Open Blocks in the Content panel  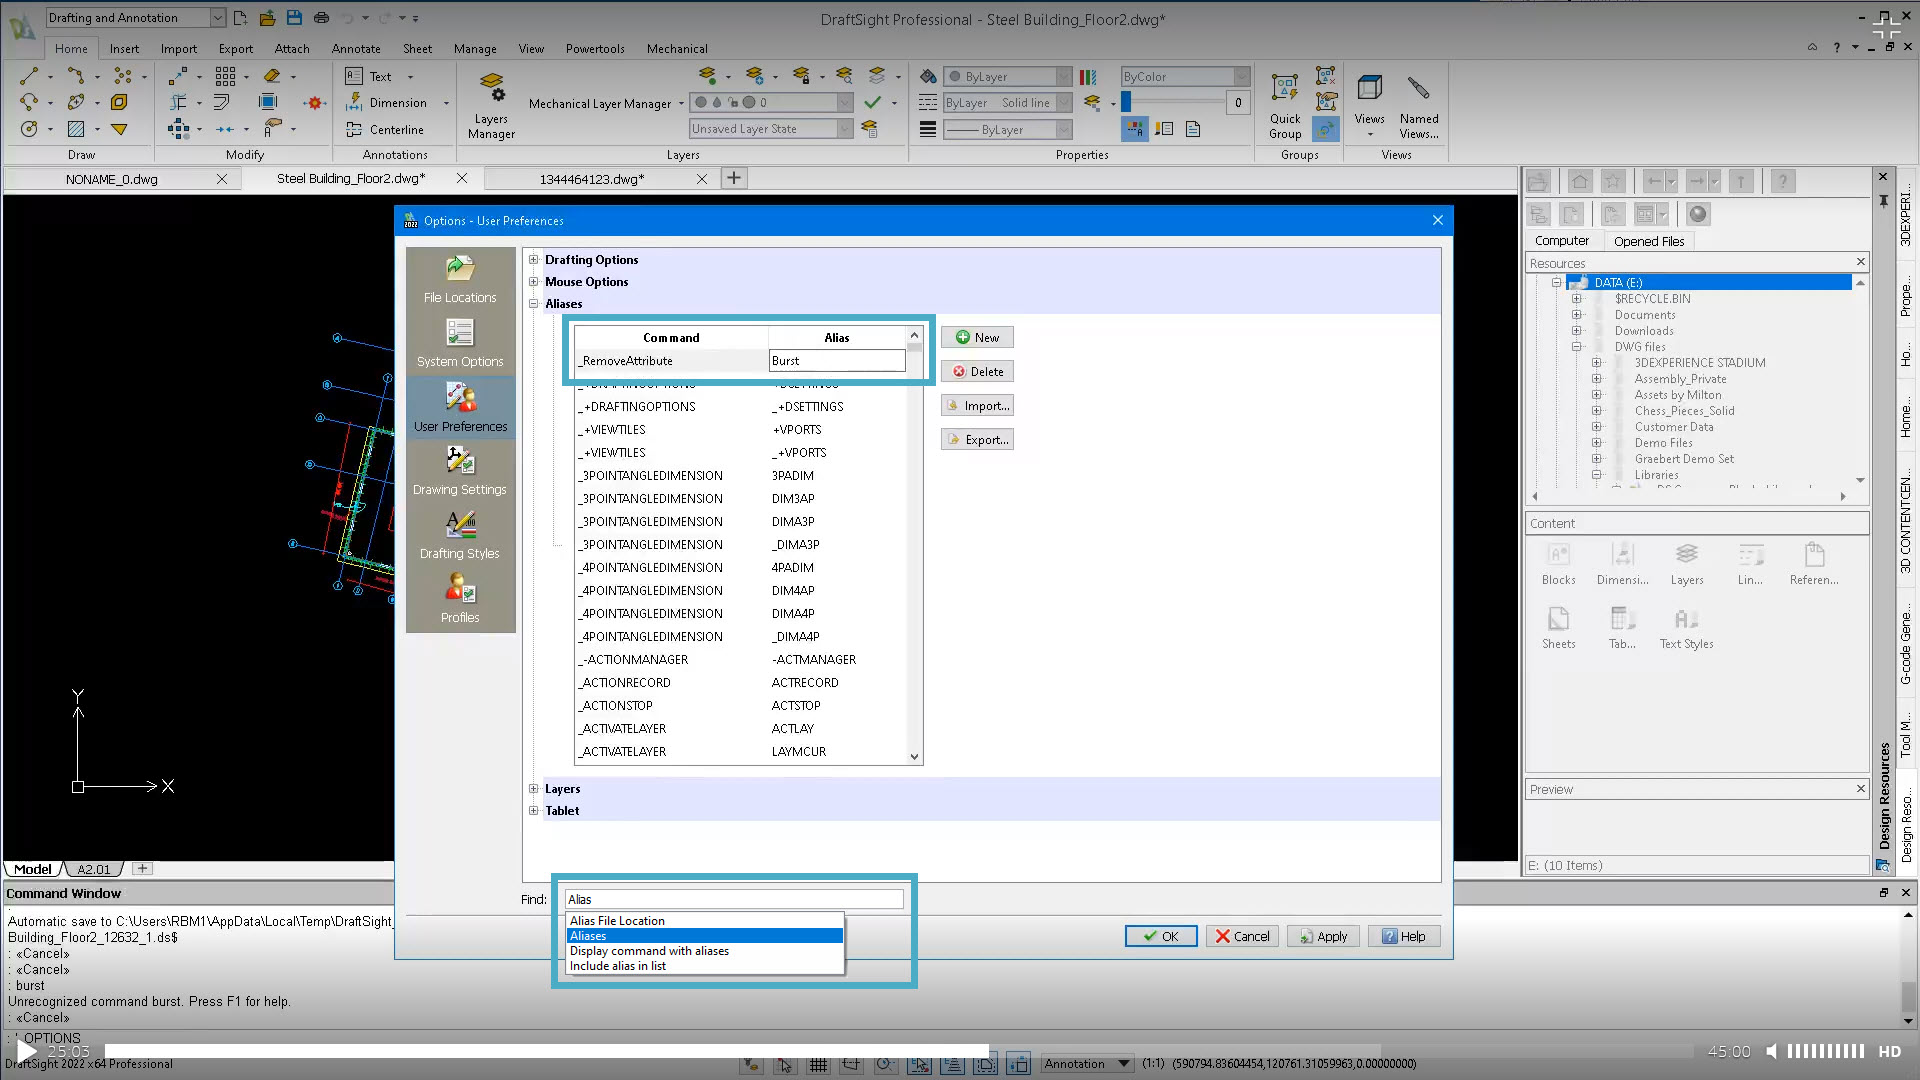point(1558,563)
